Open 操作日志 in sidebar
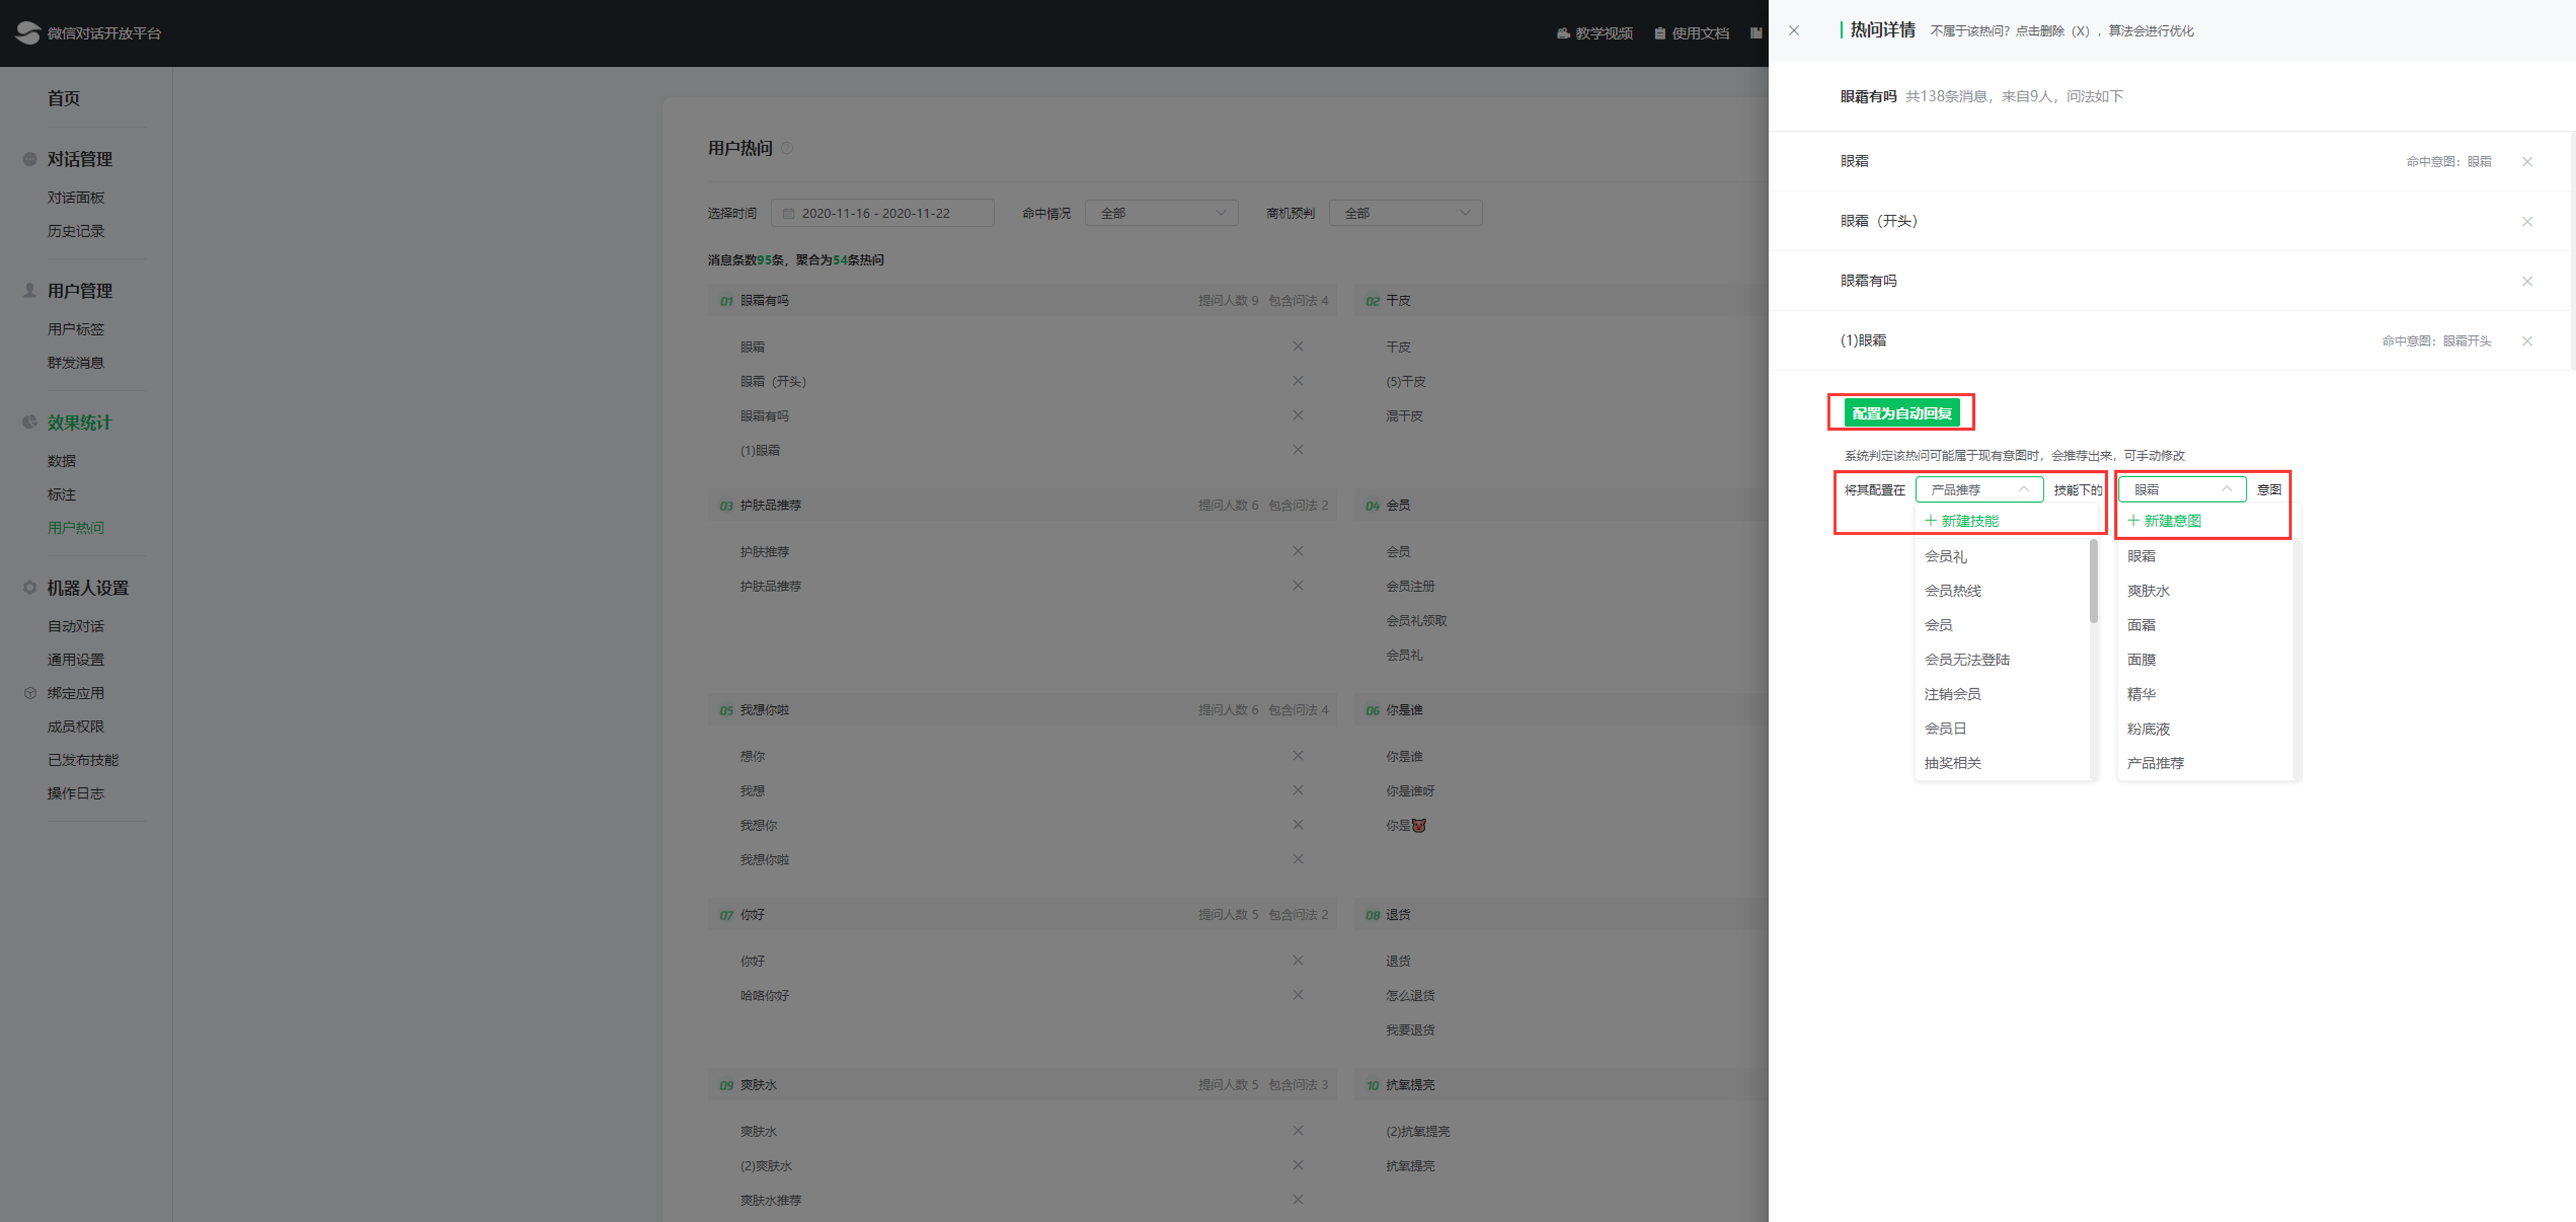This screenshot has height=1222, width=2576. [76, 794]
